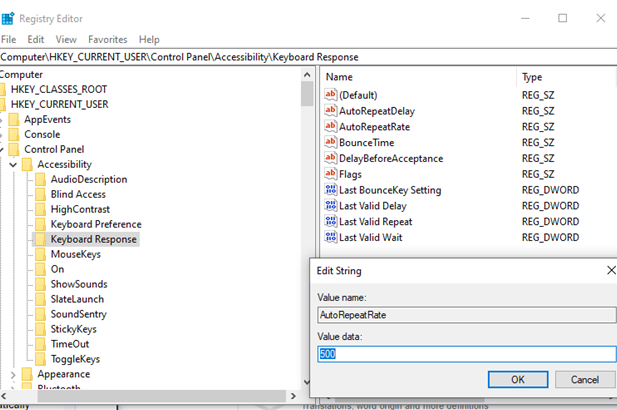Expand the Appearance tree node
The image size is (617, 410).
13,375
